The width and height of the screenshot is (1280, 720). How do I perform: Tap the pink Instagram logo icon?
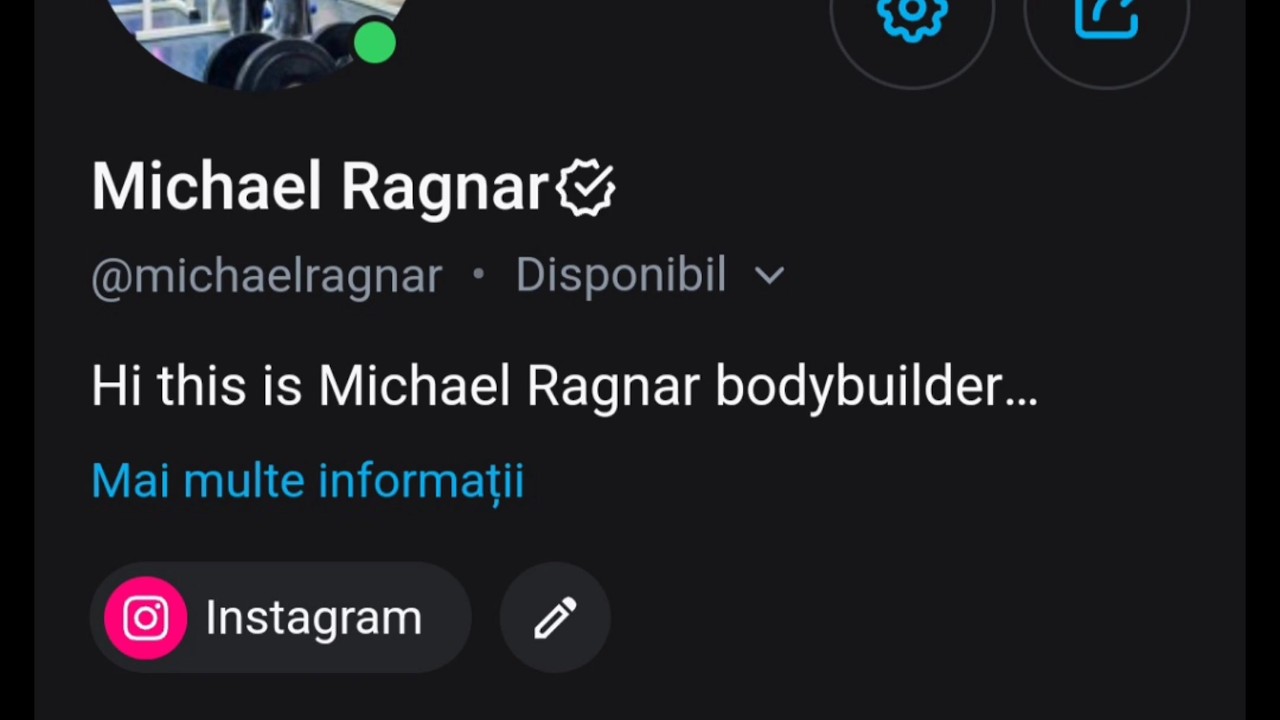tap(146, 618)
